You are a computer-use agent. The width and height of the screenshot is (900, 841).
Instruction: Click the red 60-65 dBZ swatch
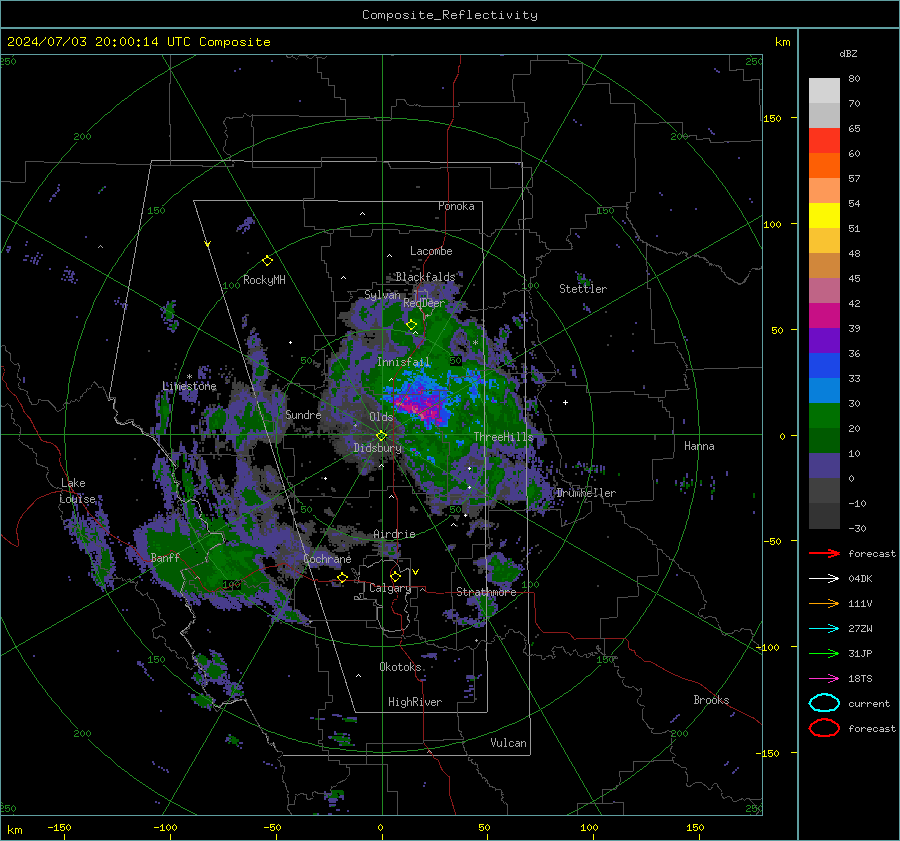coord(824,141)
